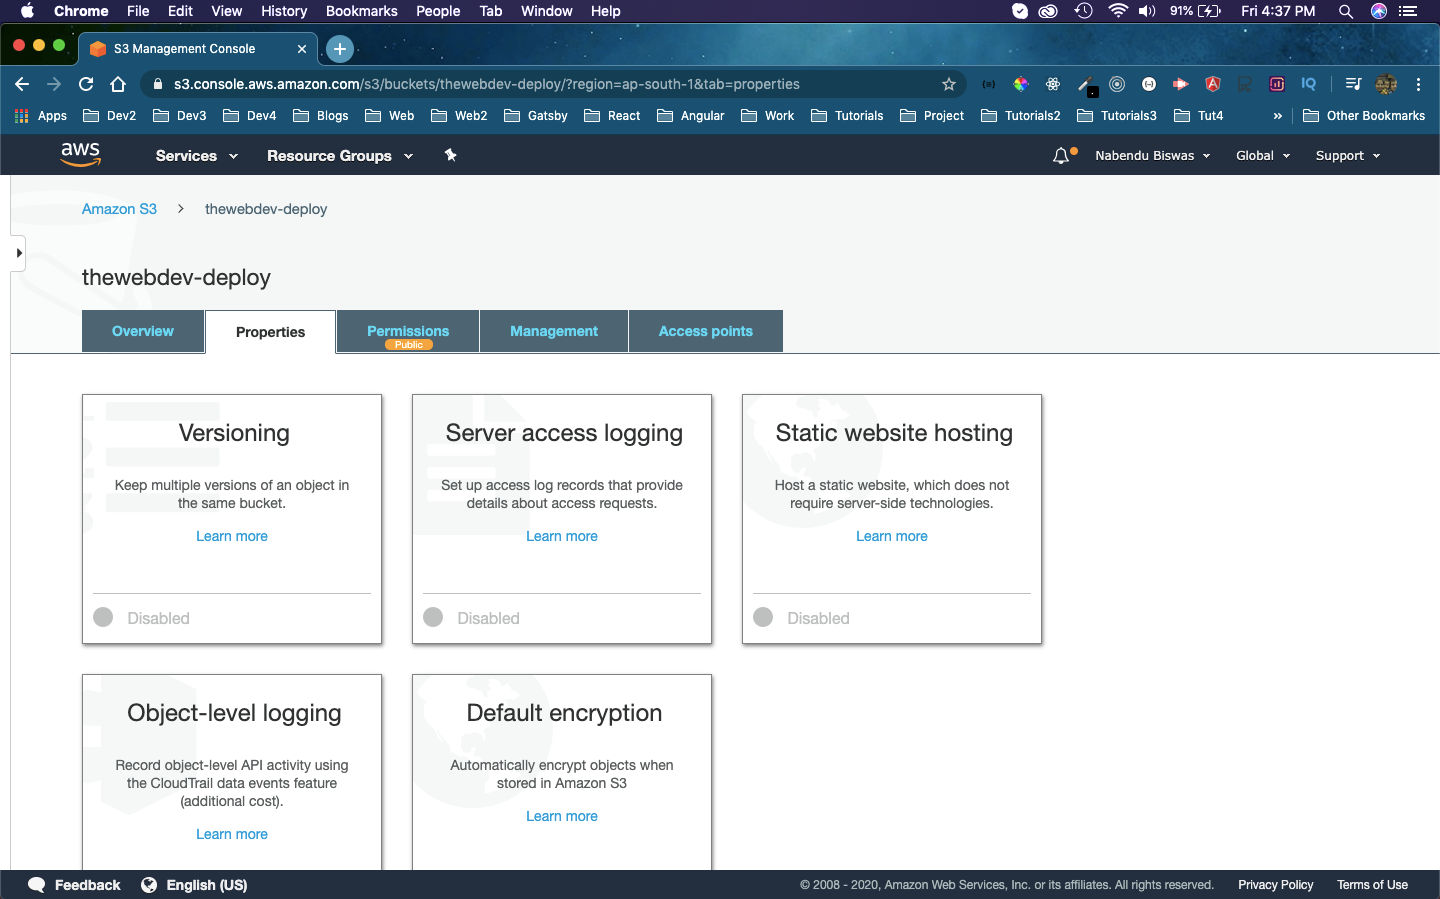Open the Terms of Use link

1372,885
